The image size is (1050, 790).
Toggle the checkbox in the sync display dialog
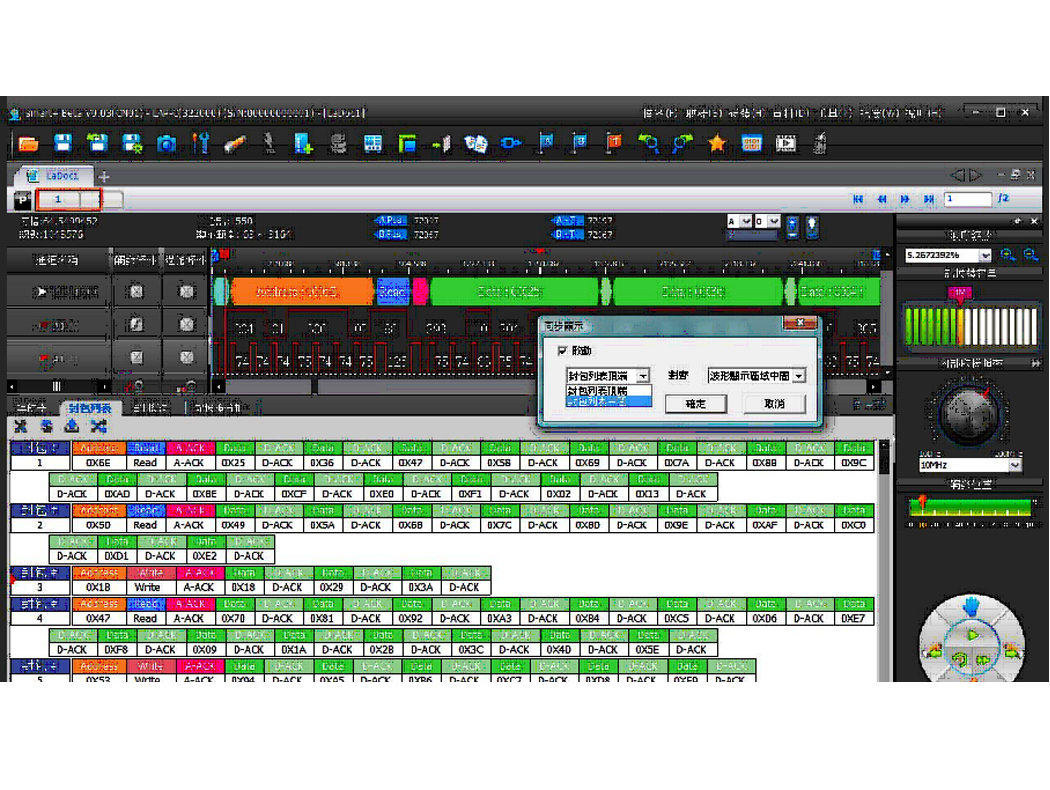coord(562,351)
